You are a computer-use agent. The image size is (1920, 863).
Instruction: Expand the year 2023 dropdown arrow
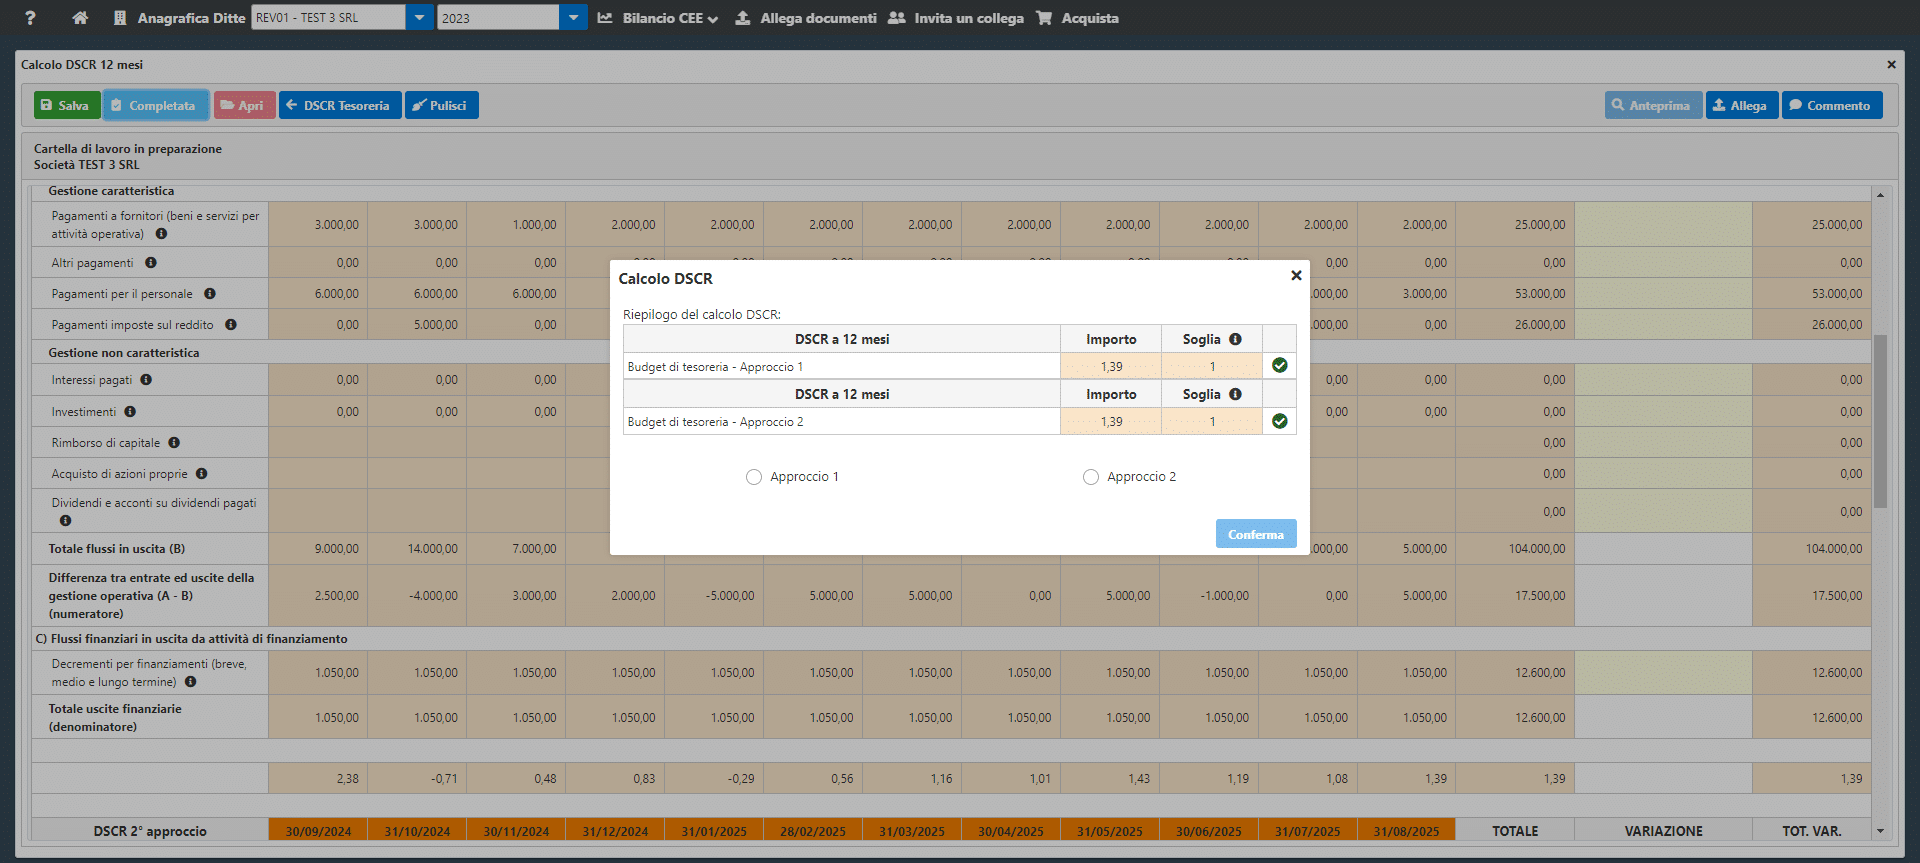573,17
